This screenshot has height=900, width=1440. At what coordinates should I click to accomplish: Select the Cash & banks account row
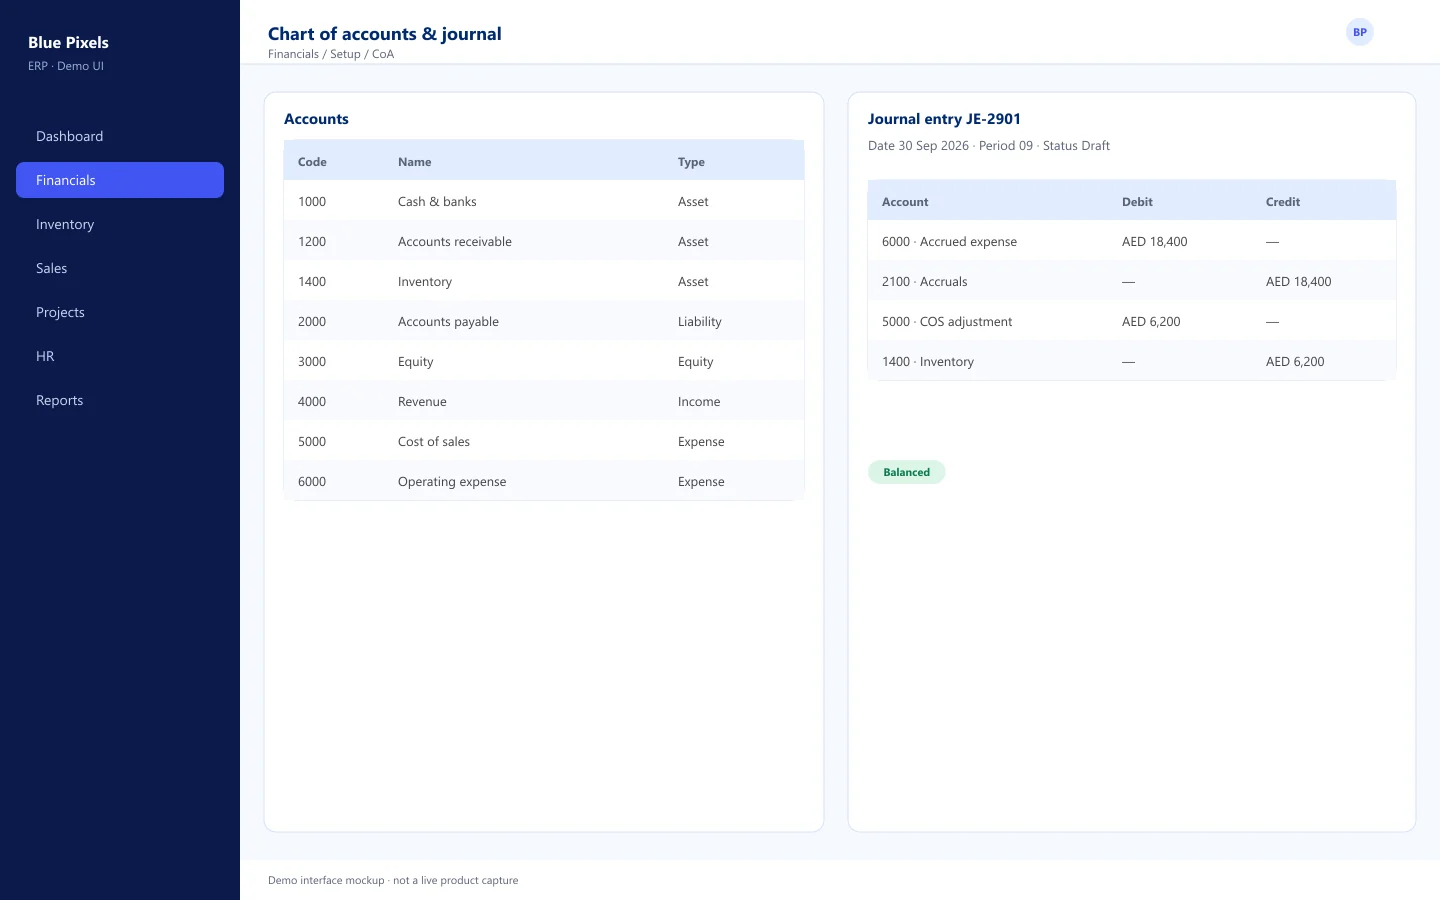click(x=544, y=201)
